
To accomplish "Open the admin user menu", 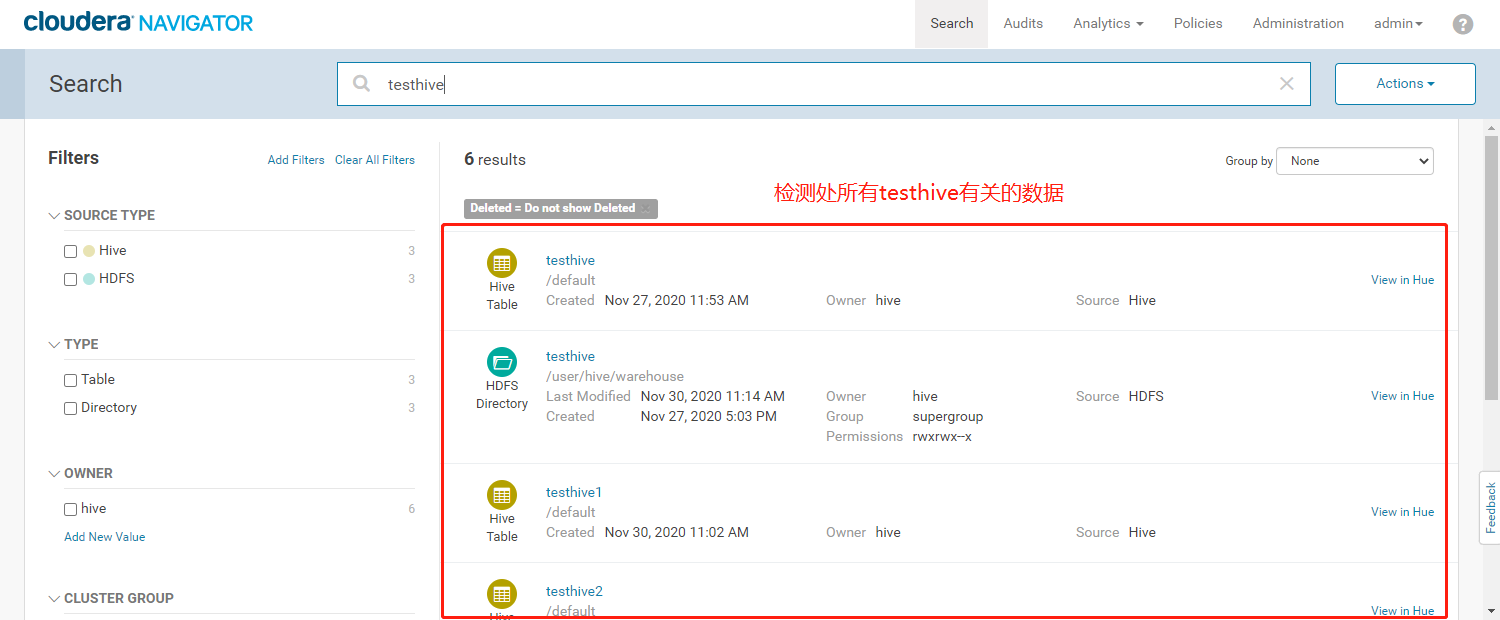I will [1398, 23].
